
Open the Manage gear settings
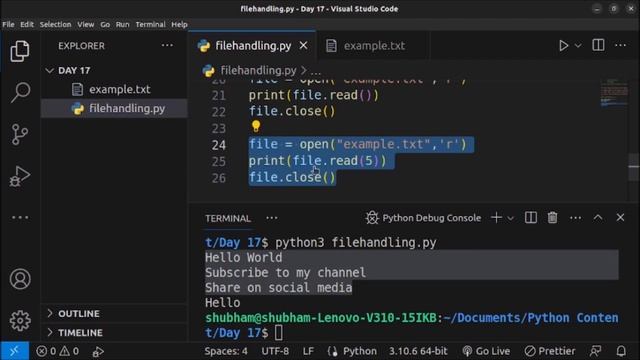click(x=20, y=321)
